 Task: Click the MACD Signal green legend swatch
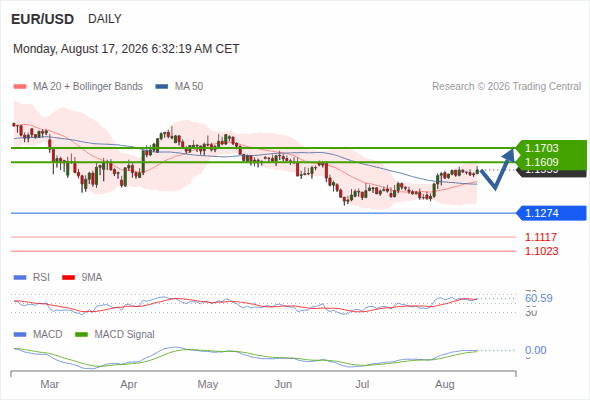pyautogui.click(x=81, y=335)
